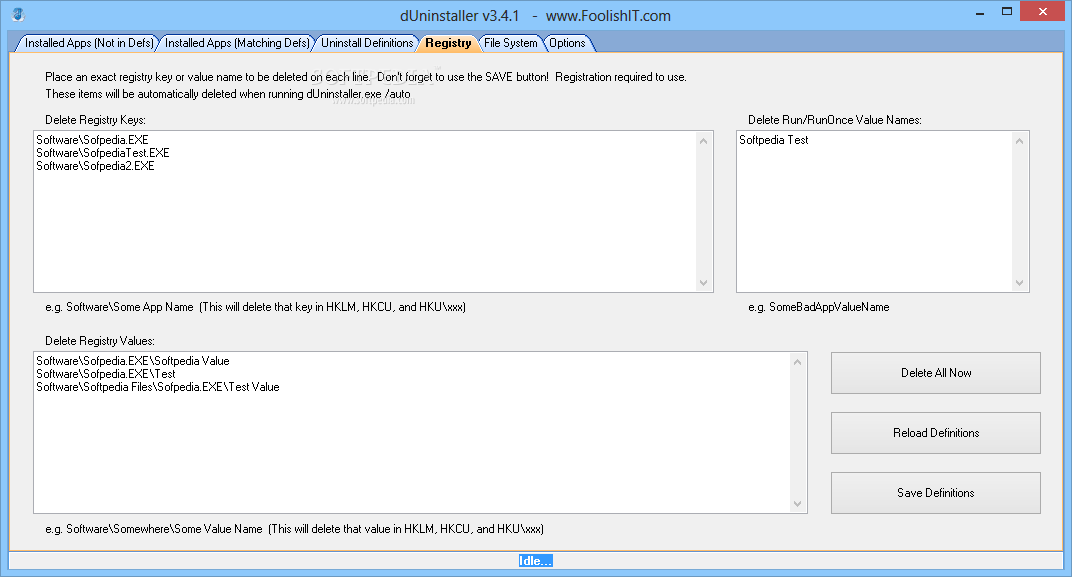Image resolution: width=1072 pixels, height=577 pixels.
Task: Select the Registry tab
Action: [448, 43]
